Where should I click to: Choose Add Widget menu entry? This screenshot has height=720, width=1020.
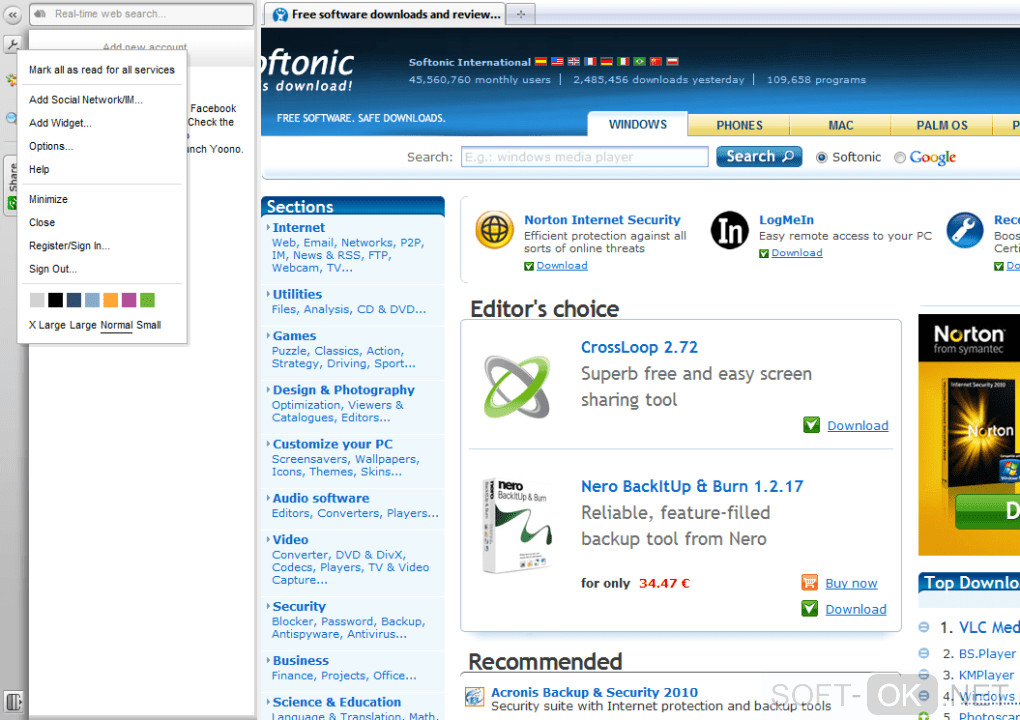(x=60, y=123)
